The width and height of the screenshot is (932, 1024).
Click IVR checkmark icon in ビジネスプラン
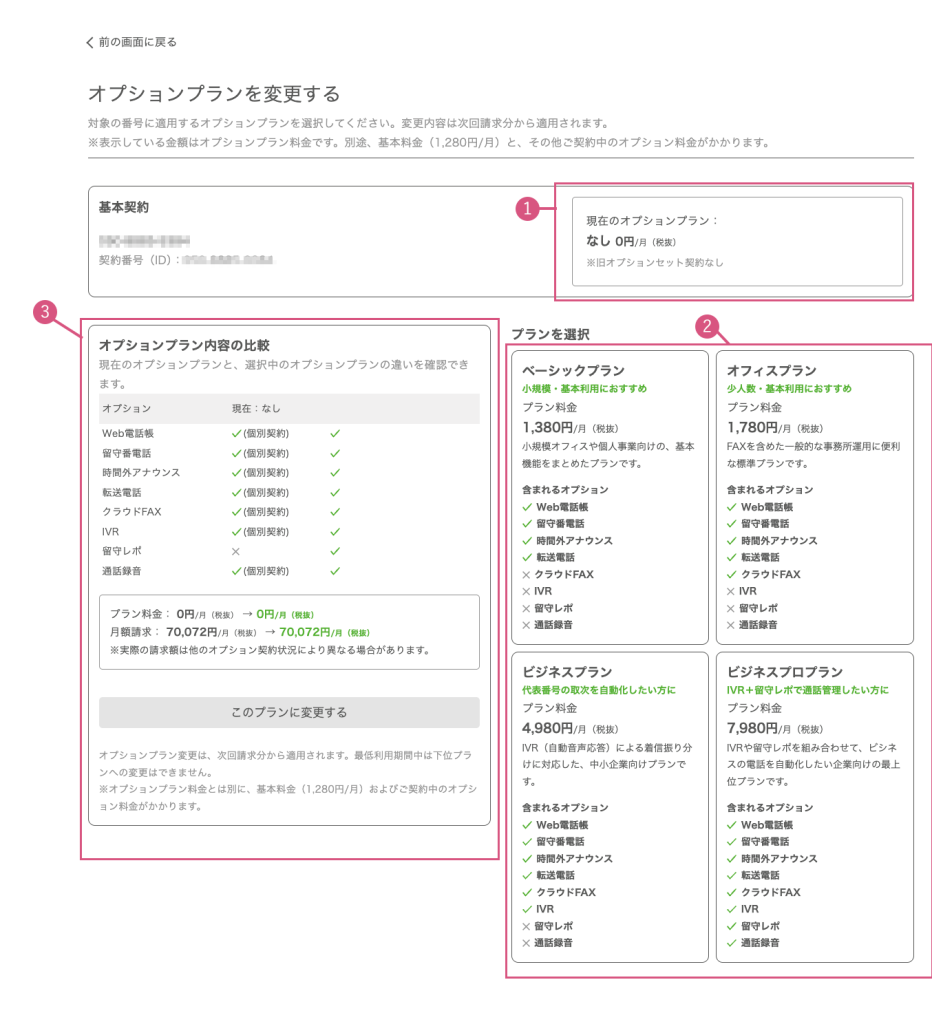[x=526, y=909]
